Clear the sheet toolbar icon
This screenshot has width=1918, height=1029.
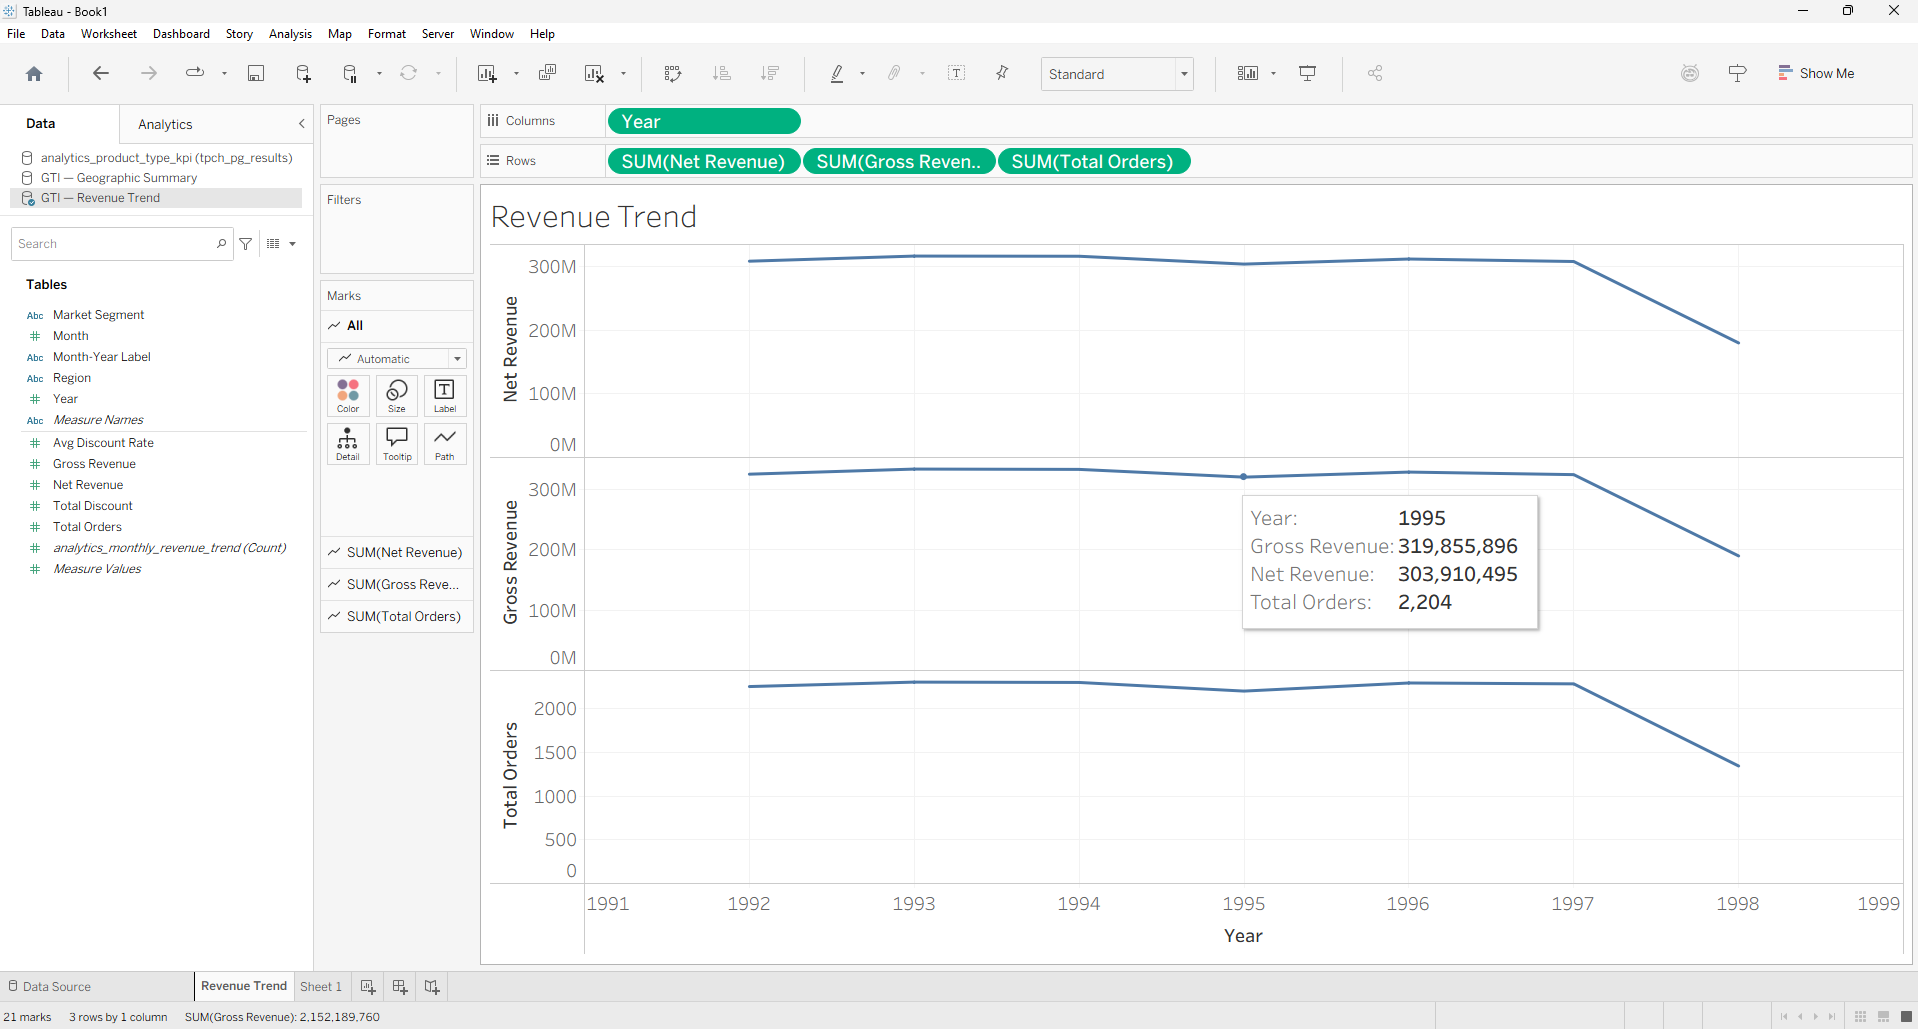pos(594,73)
